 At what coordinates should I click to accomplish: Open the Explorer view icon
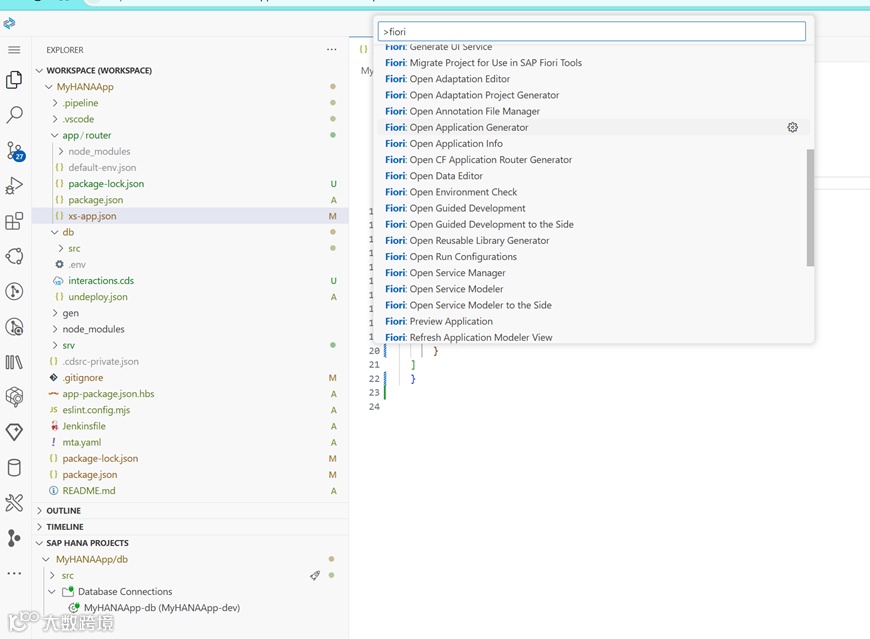point(14,80)
